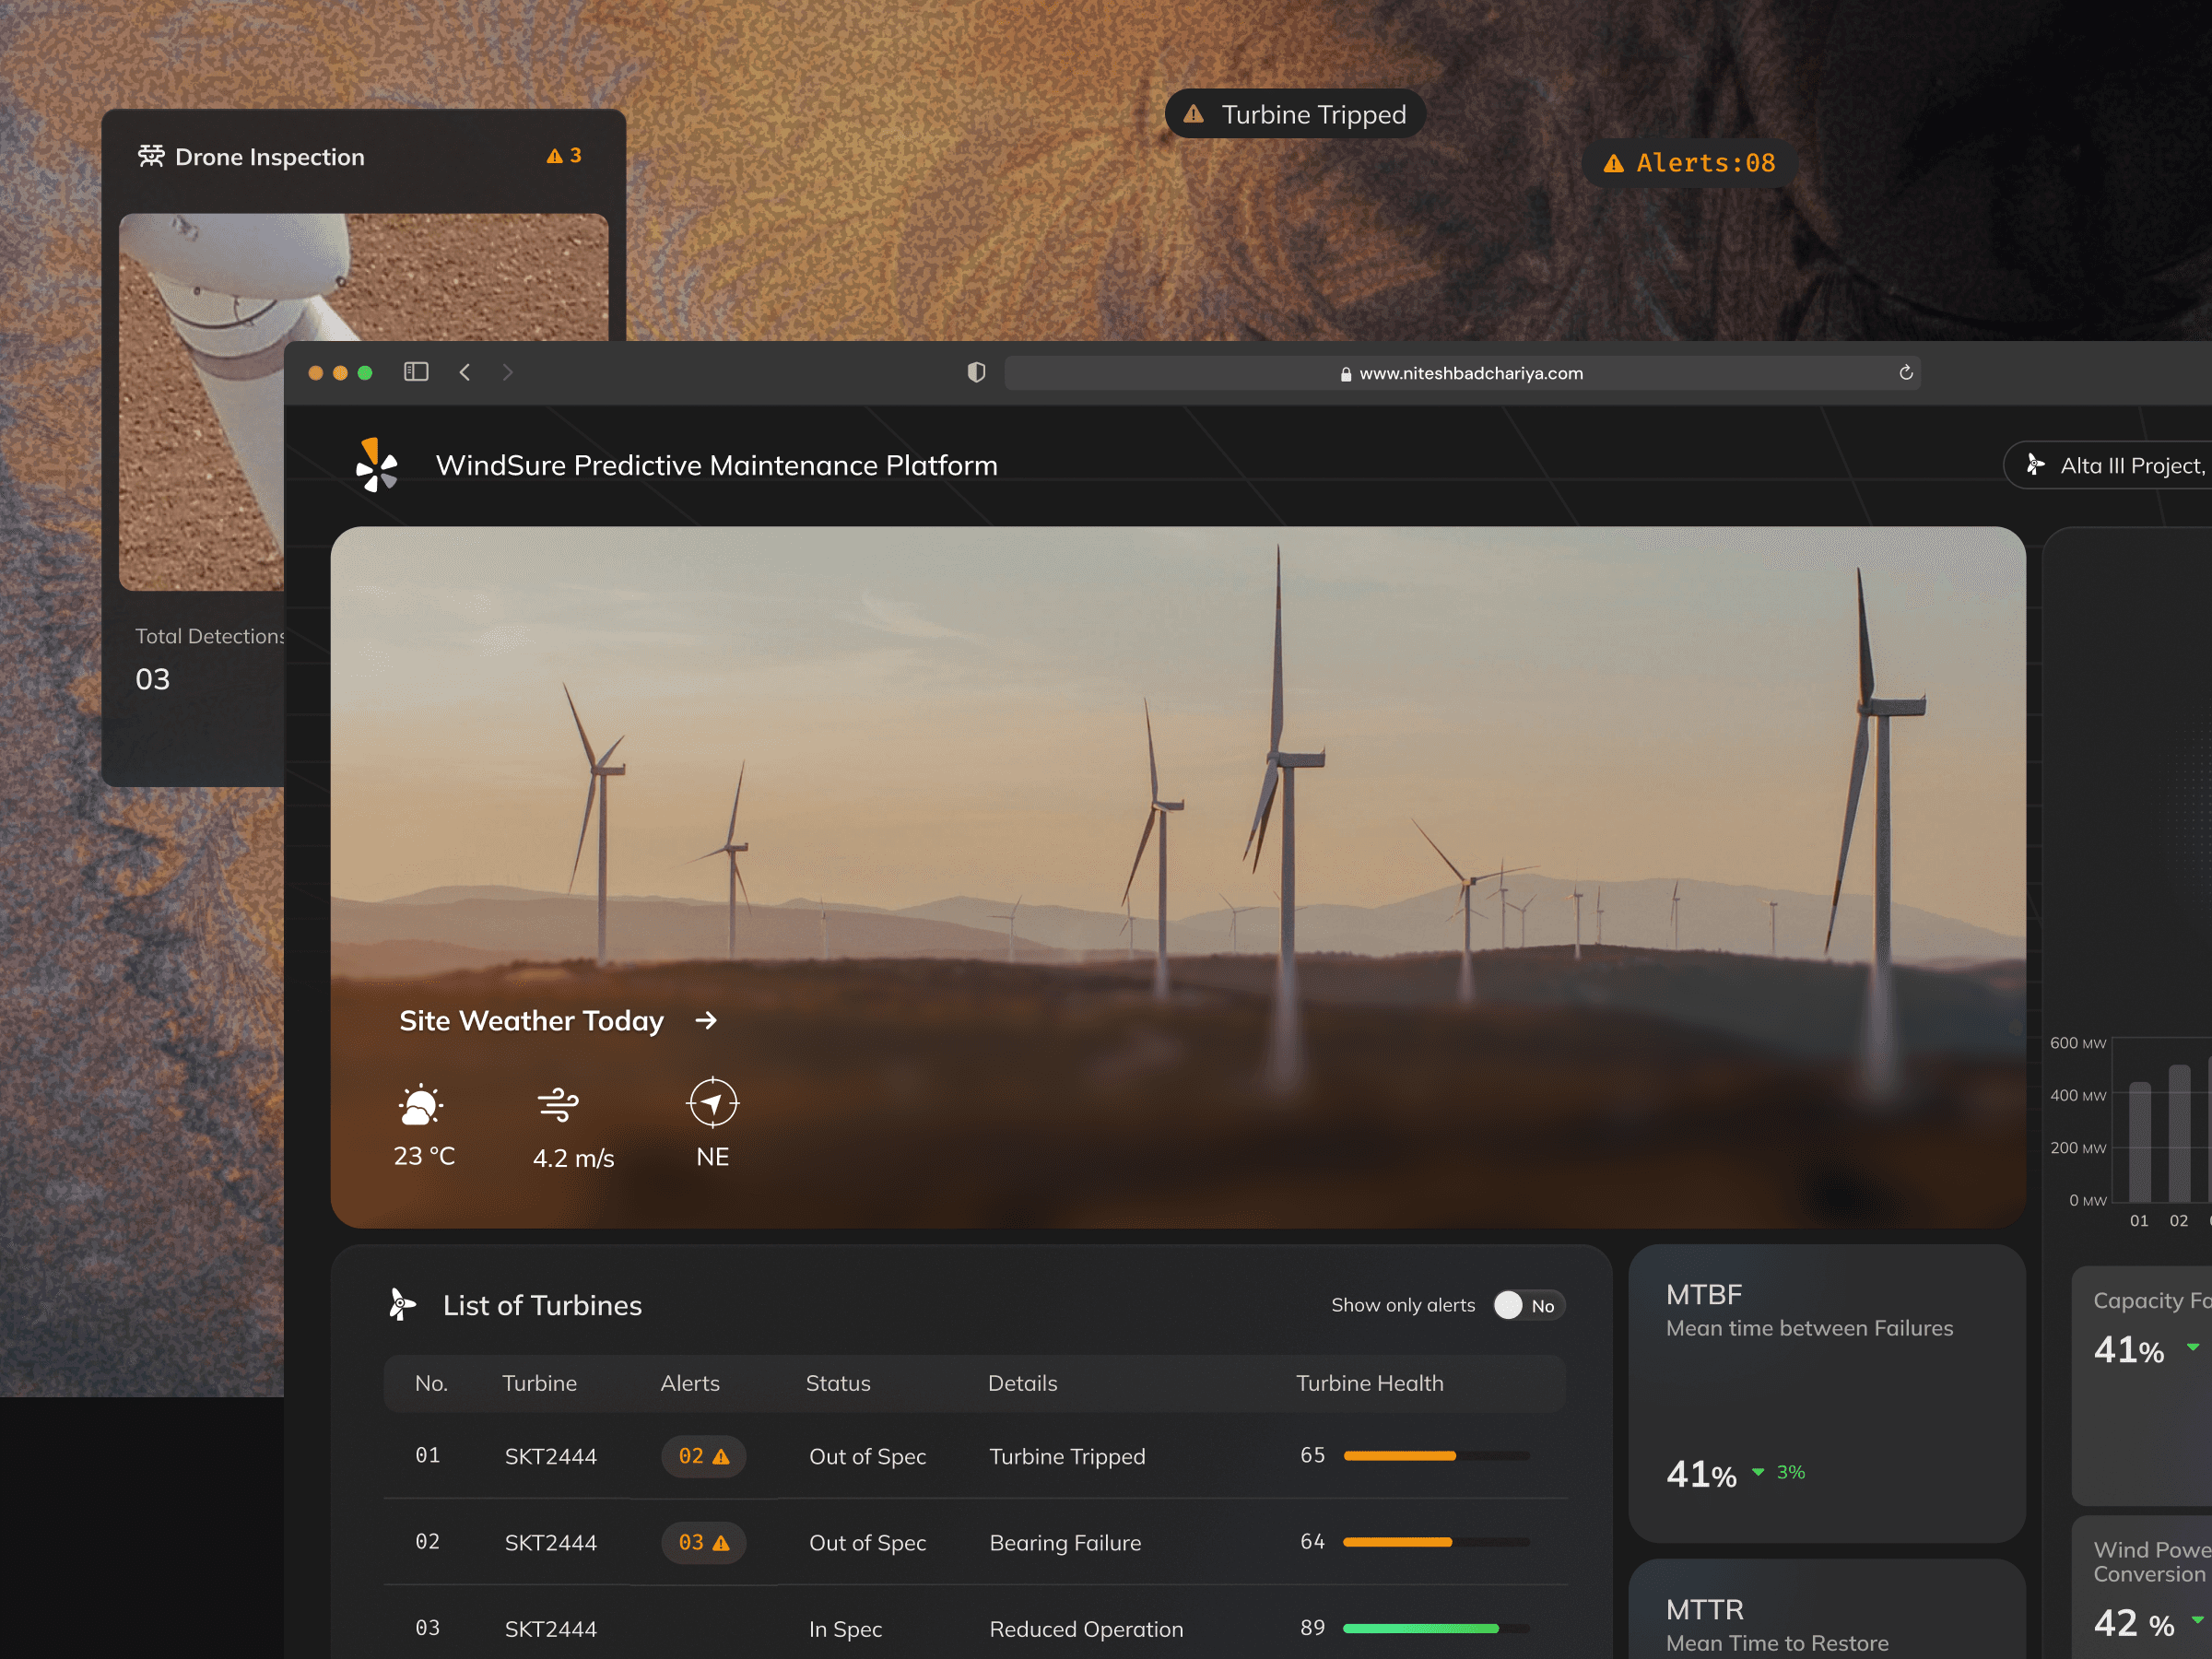The image size is (2212, 1659).
Task: Click the Alerts:08 badge
Action: pos(1689,163)
